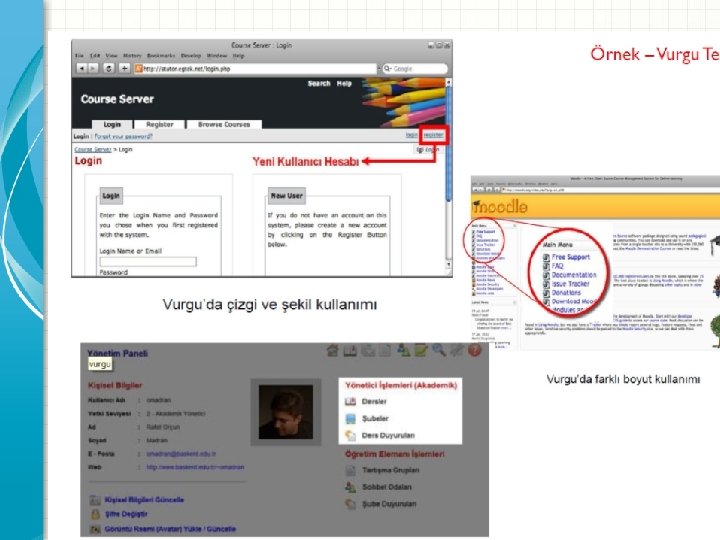Click the Forward arrow in Course Server browser
Screen dimensions: 720x540
coord(93,68)
